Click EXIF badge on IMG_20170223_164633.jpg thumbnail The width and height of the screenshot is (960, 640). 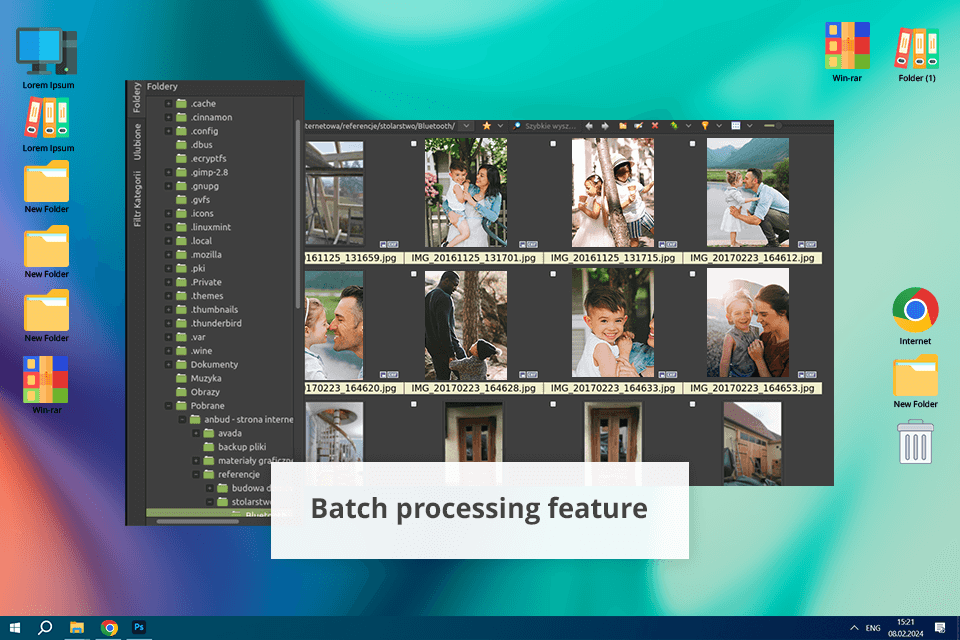pos(667,374)
